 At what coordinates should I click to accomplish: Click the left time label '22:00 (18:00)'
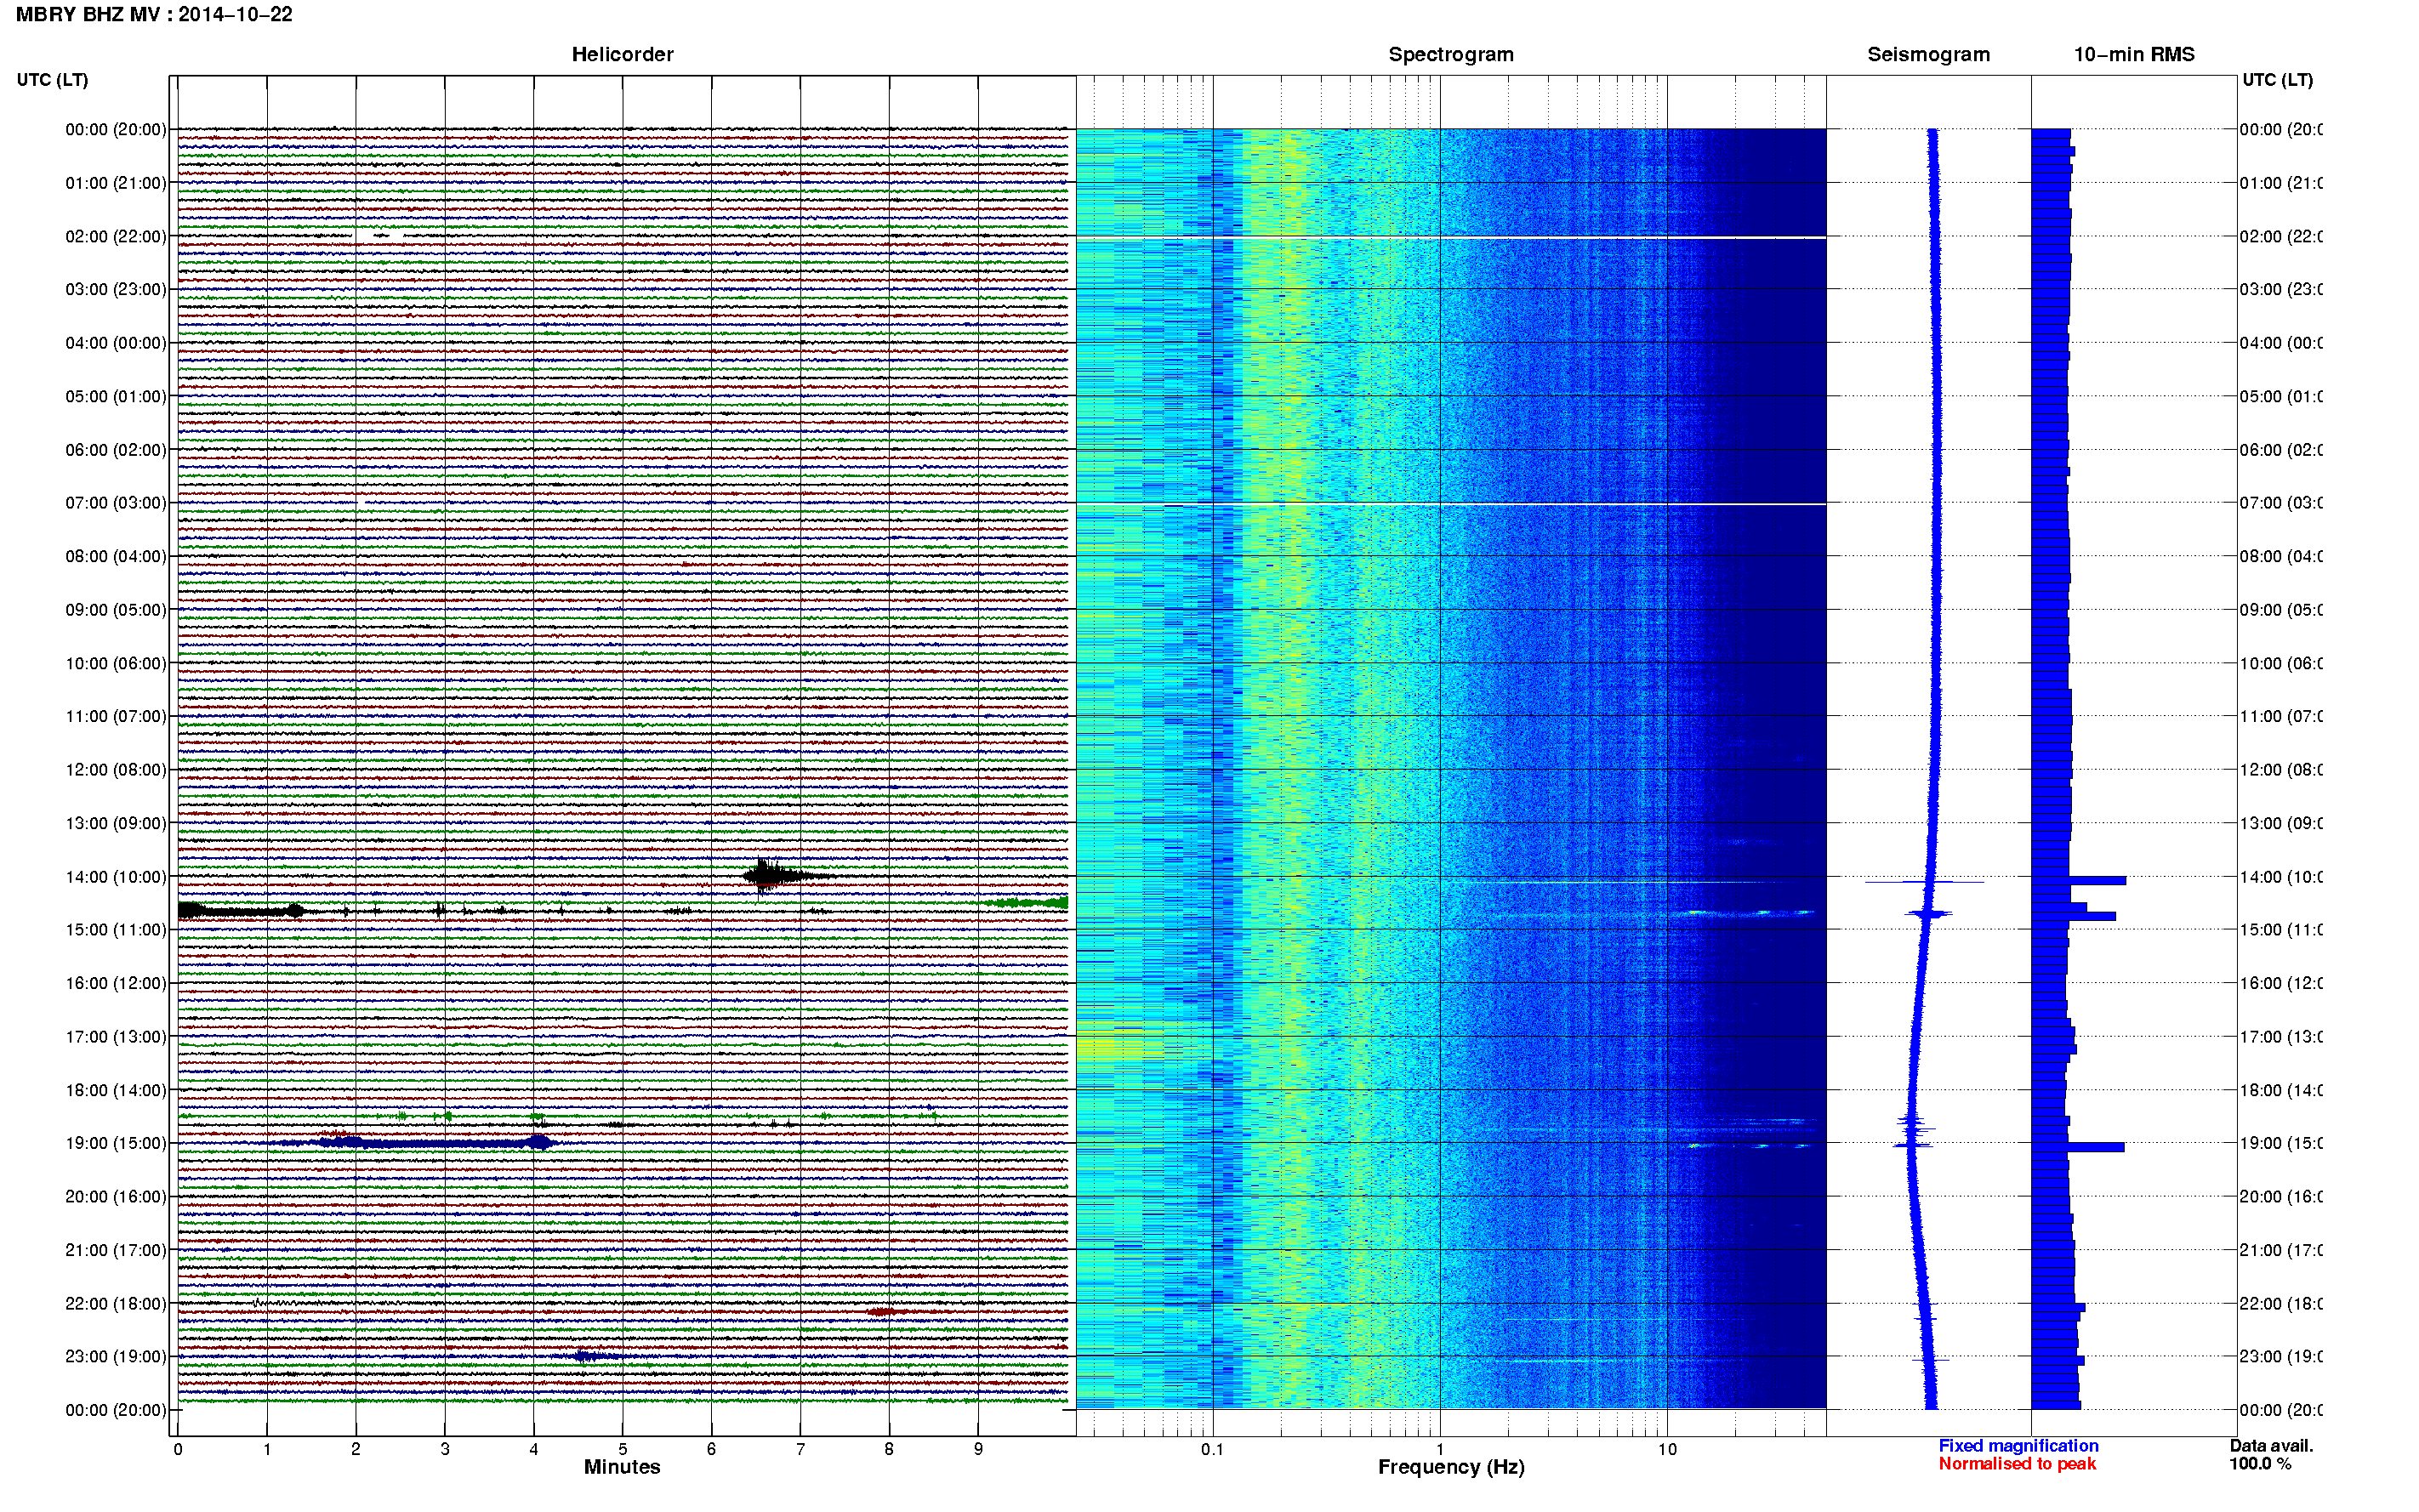[116, 1304]
